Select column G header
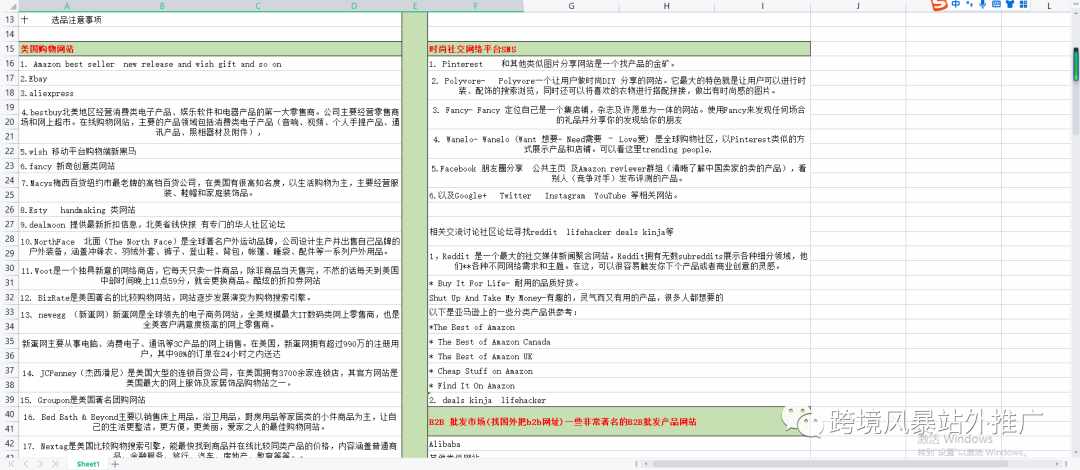Viewport: 1080px width, 470px height. pos(572,6)
